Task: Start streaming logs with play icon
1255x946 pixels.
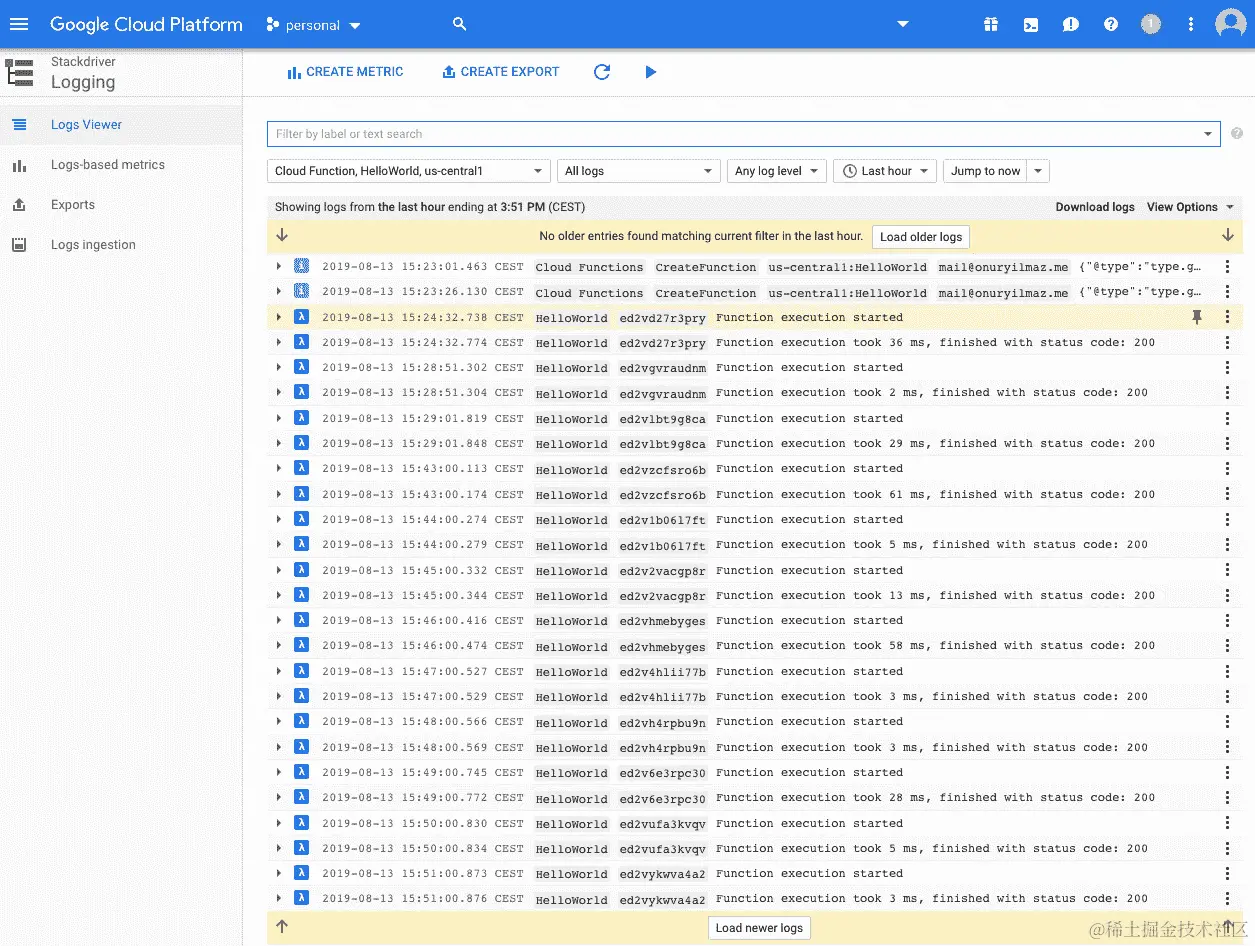Action: (651, 72)
